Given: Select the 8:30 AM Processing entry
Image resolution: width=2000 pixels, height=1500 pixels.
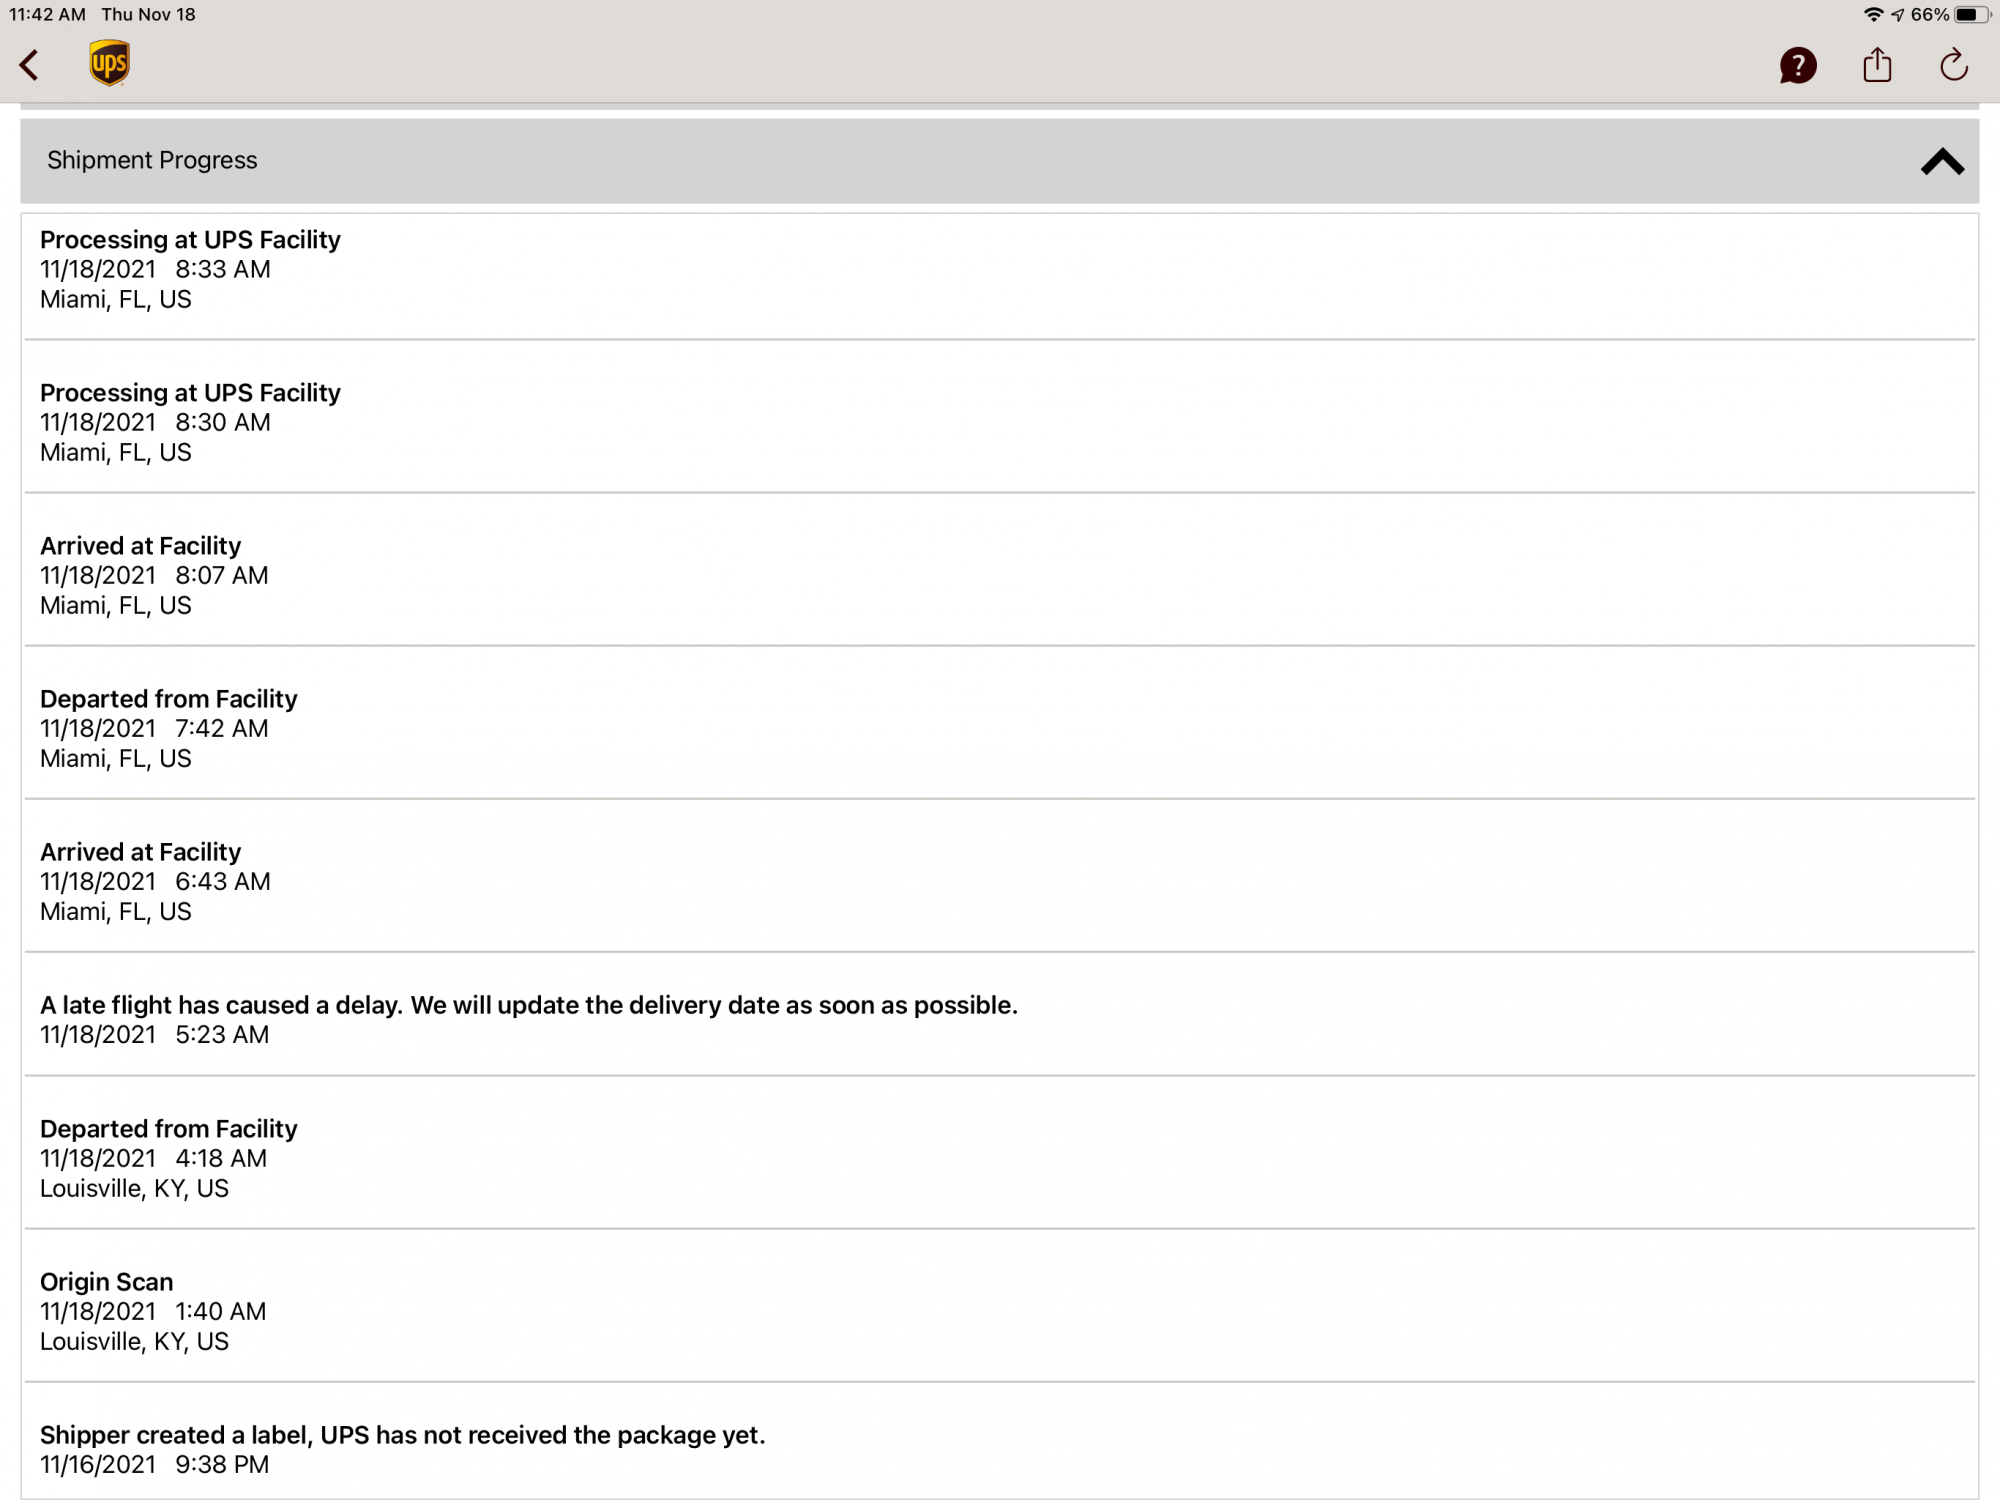Looking at the screenshot, I should pos(190,422).
